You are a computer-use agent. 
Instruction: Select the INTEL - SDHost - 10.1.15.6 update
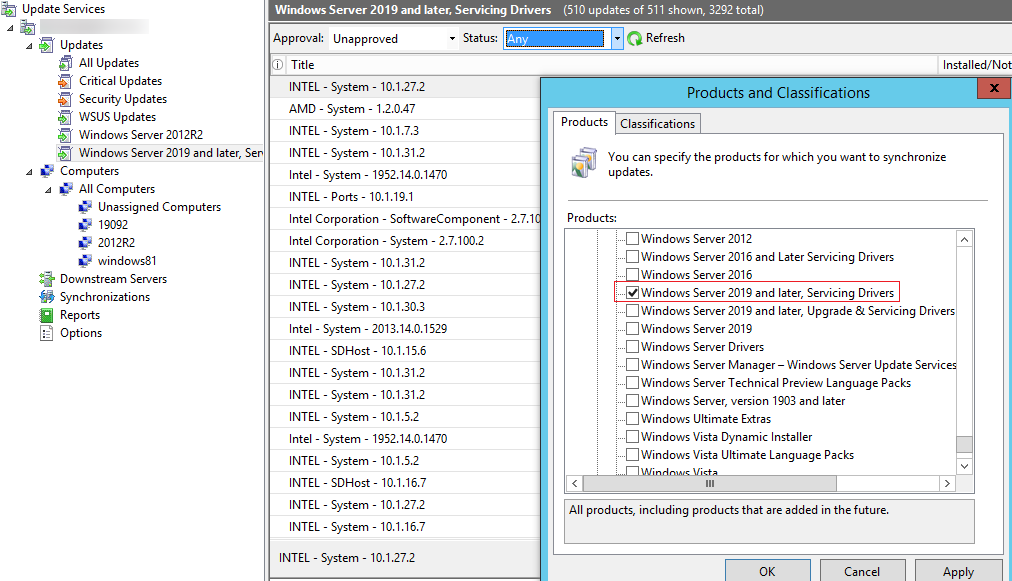[405, 351]
